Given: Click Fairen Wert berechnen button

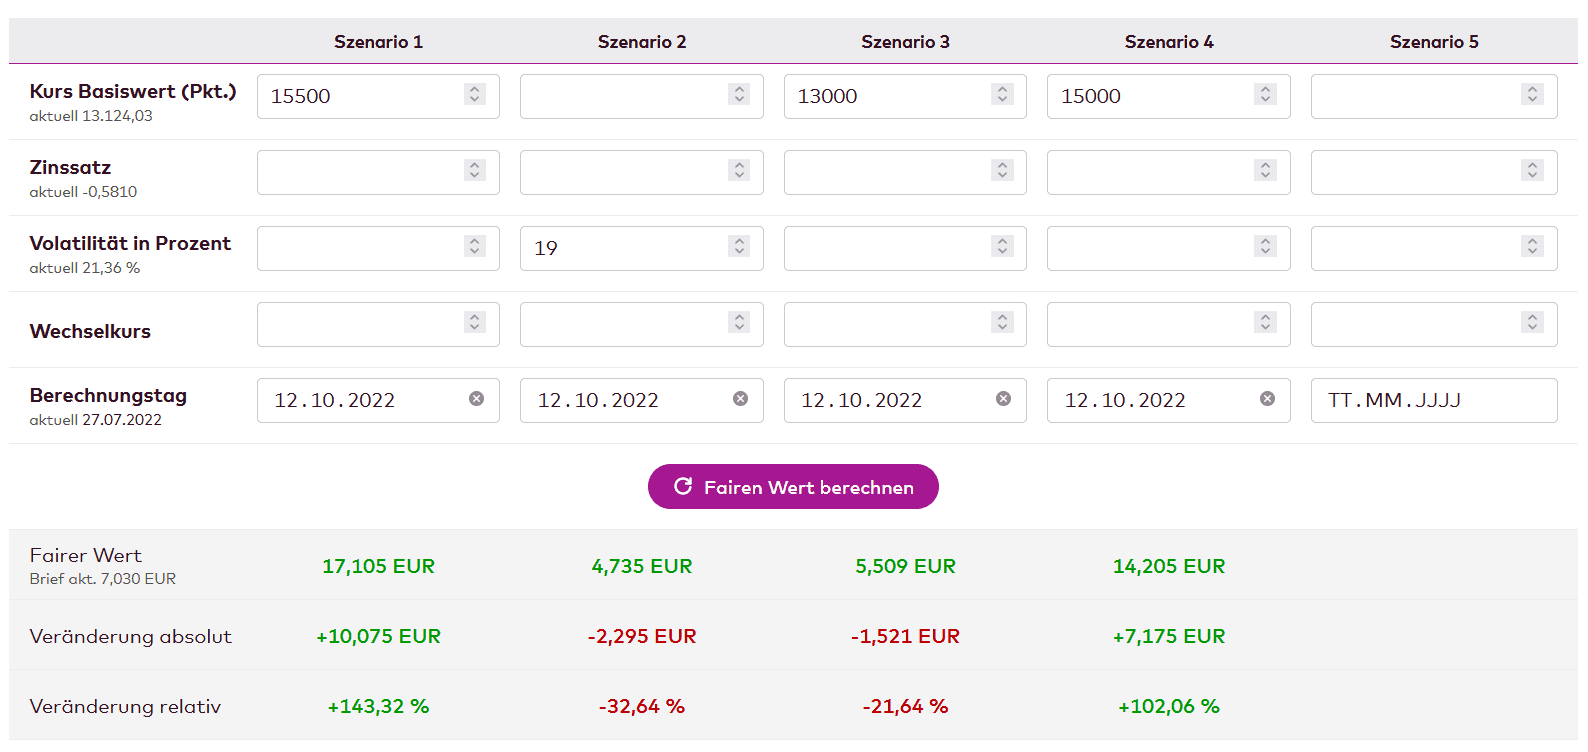Looking at the screenshot, I should 793,487.
